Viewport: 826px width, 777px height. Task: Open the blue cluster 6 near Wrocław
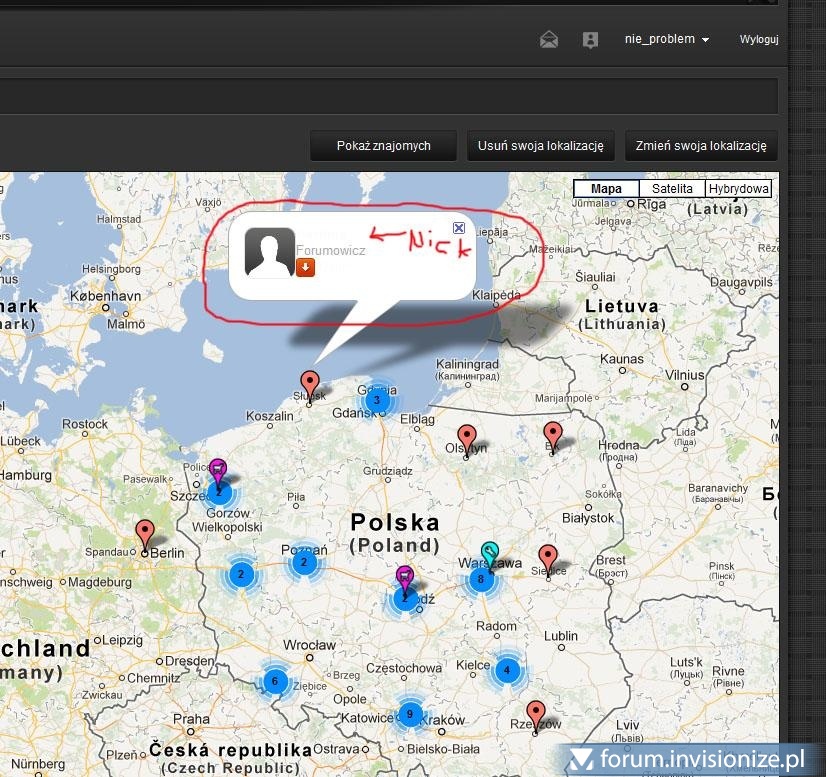click(x=275, y=682)
